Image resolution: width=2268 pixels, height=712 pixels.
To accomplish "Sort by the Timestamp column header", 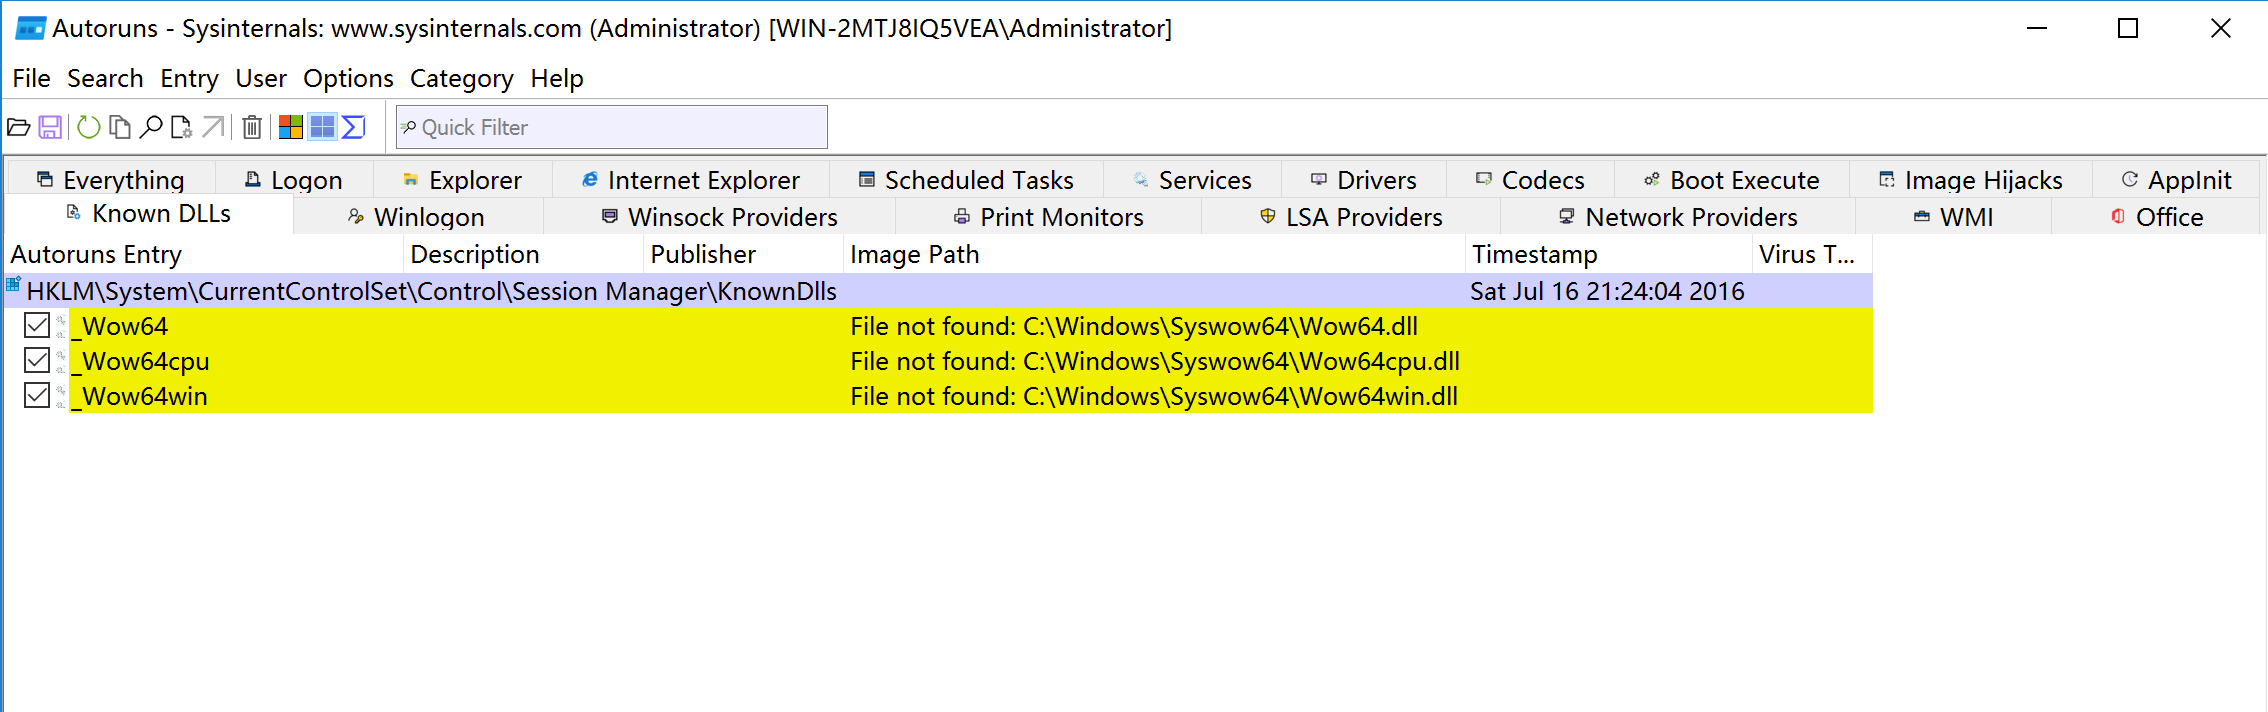I will (x=1534, y=255).
